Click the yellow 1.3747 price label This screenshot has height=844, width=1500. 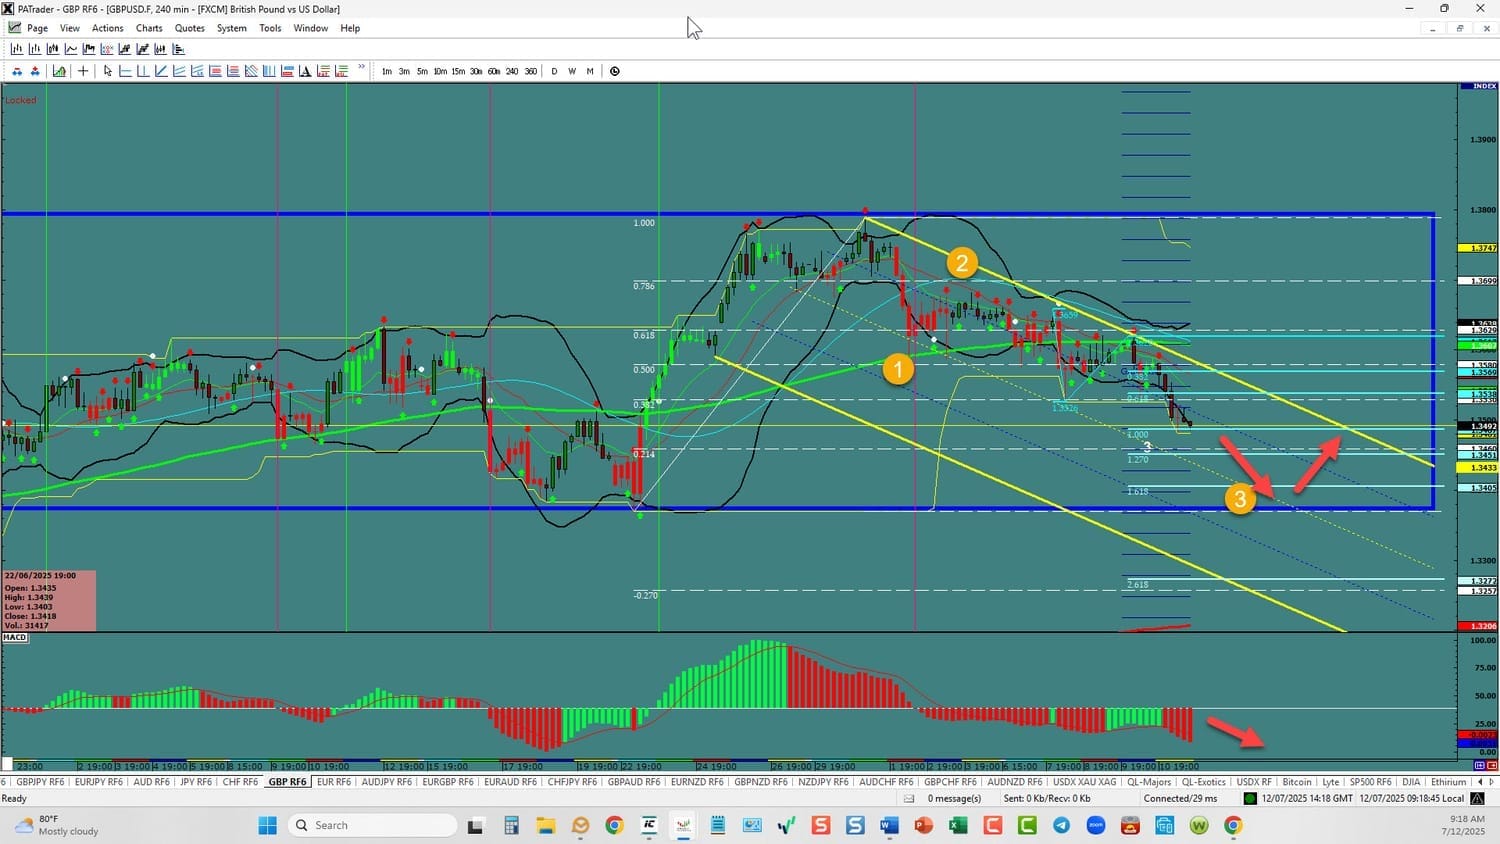pos(1477,247)
